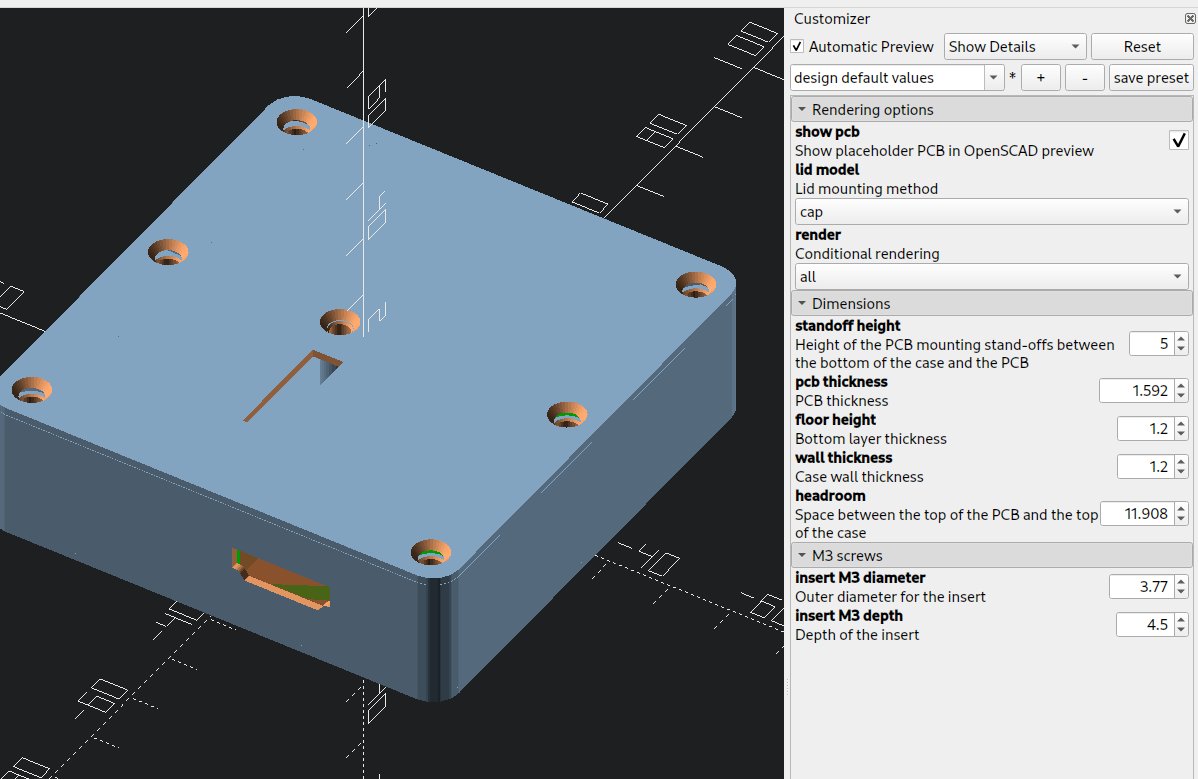The height and width of the screenshot is (779, 1198).
Task: Click the side port cutout on the case
Action: [281, 580]
